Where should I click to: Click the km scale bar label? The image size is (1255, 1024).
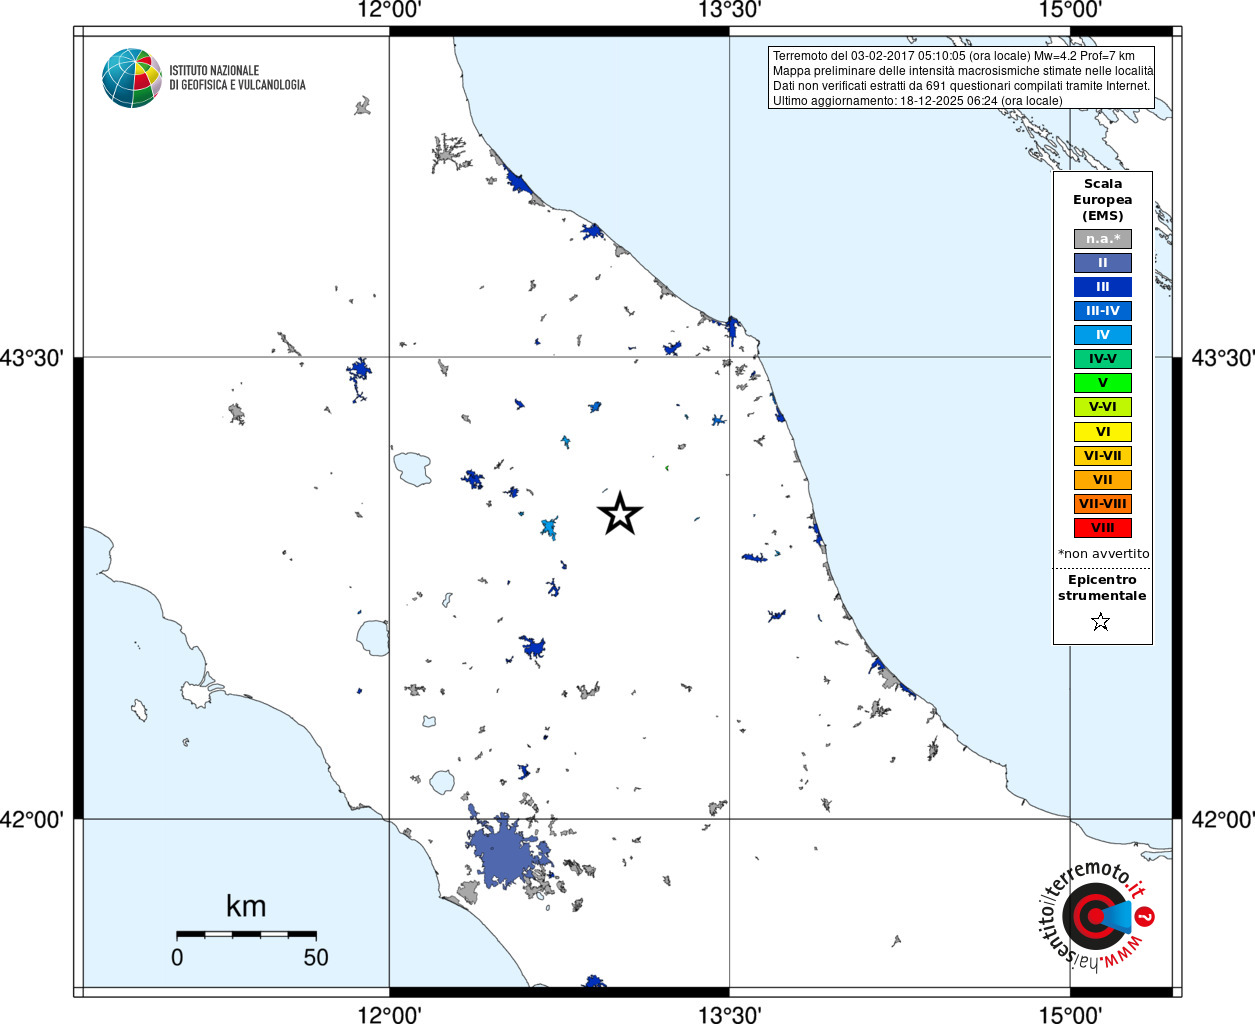246,907
